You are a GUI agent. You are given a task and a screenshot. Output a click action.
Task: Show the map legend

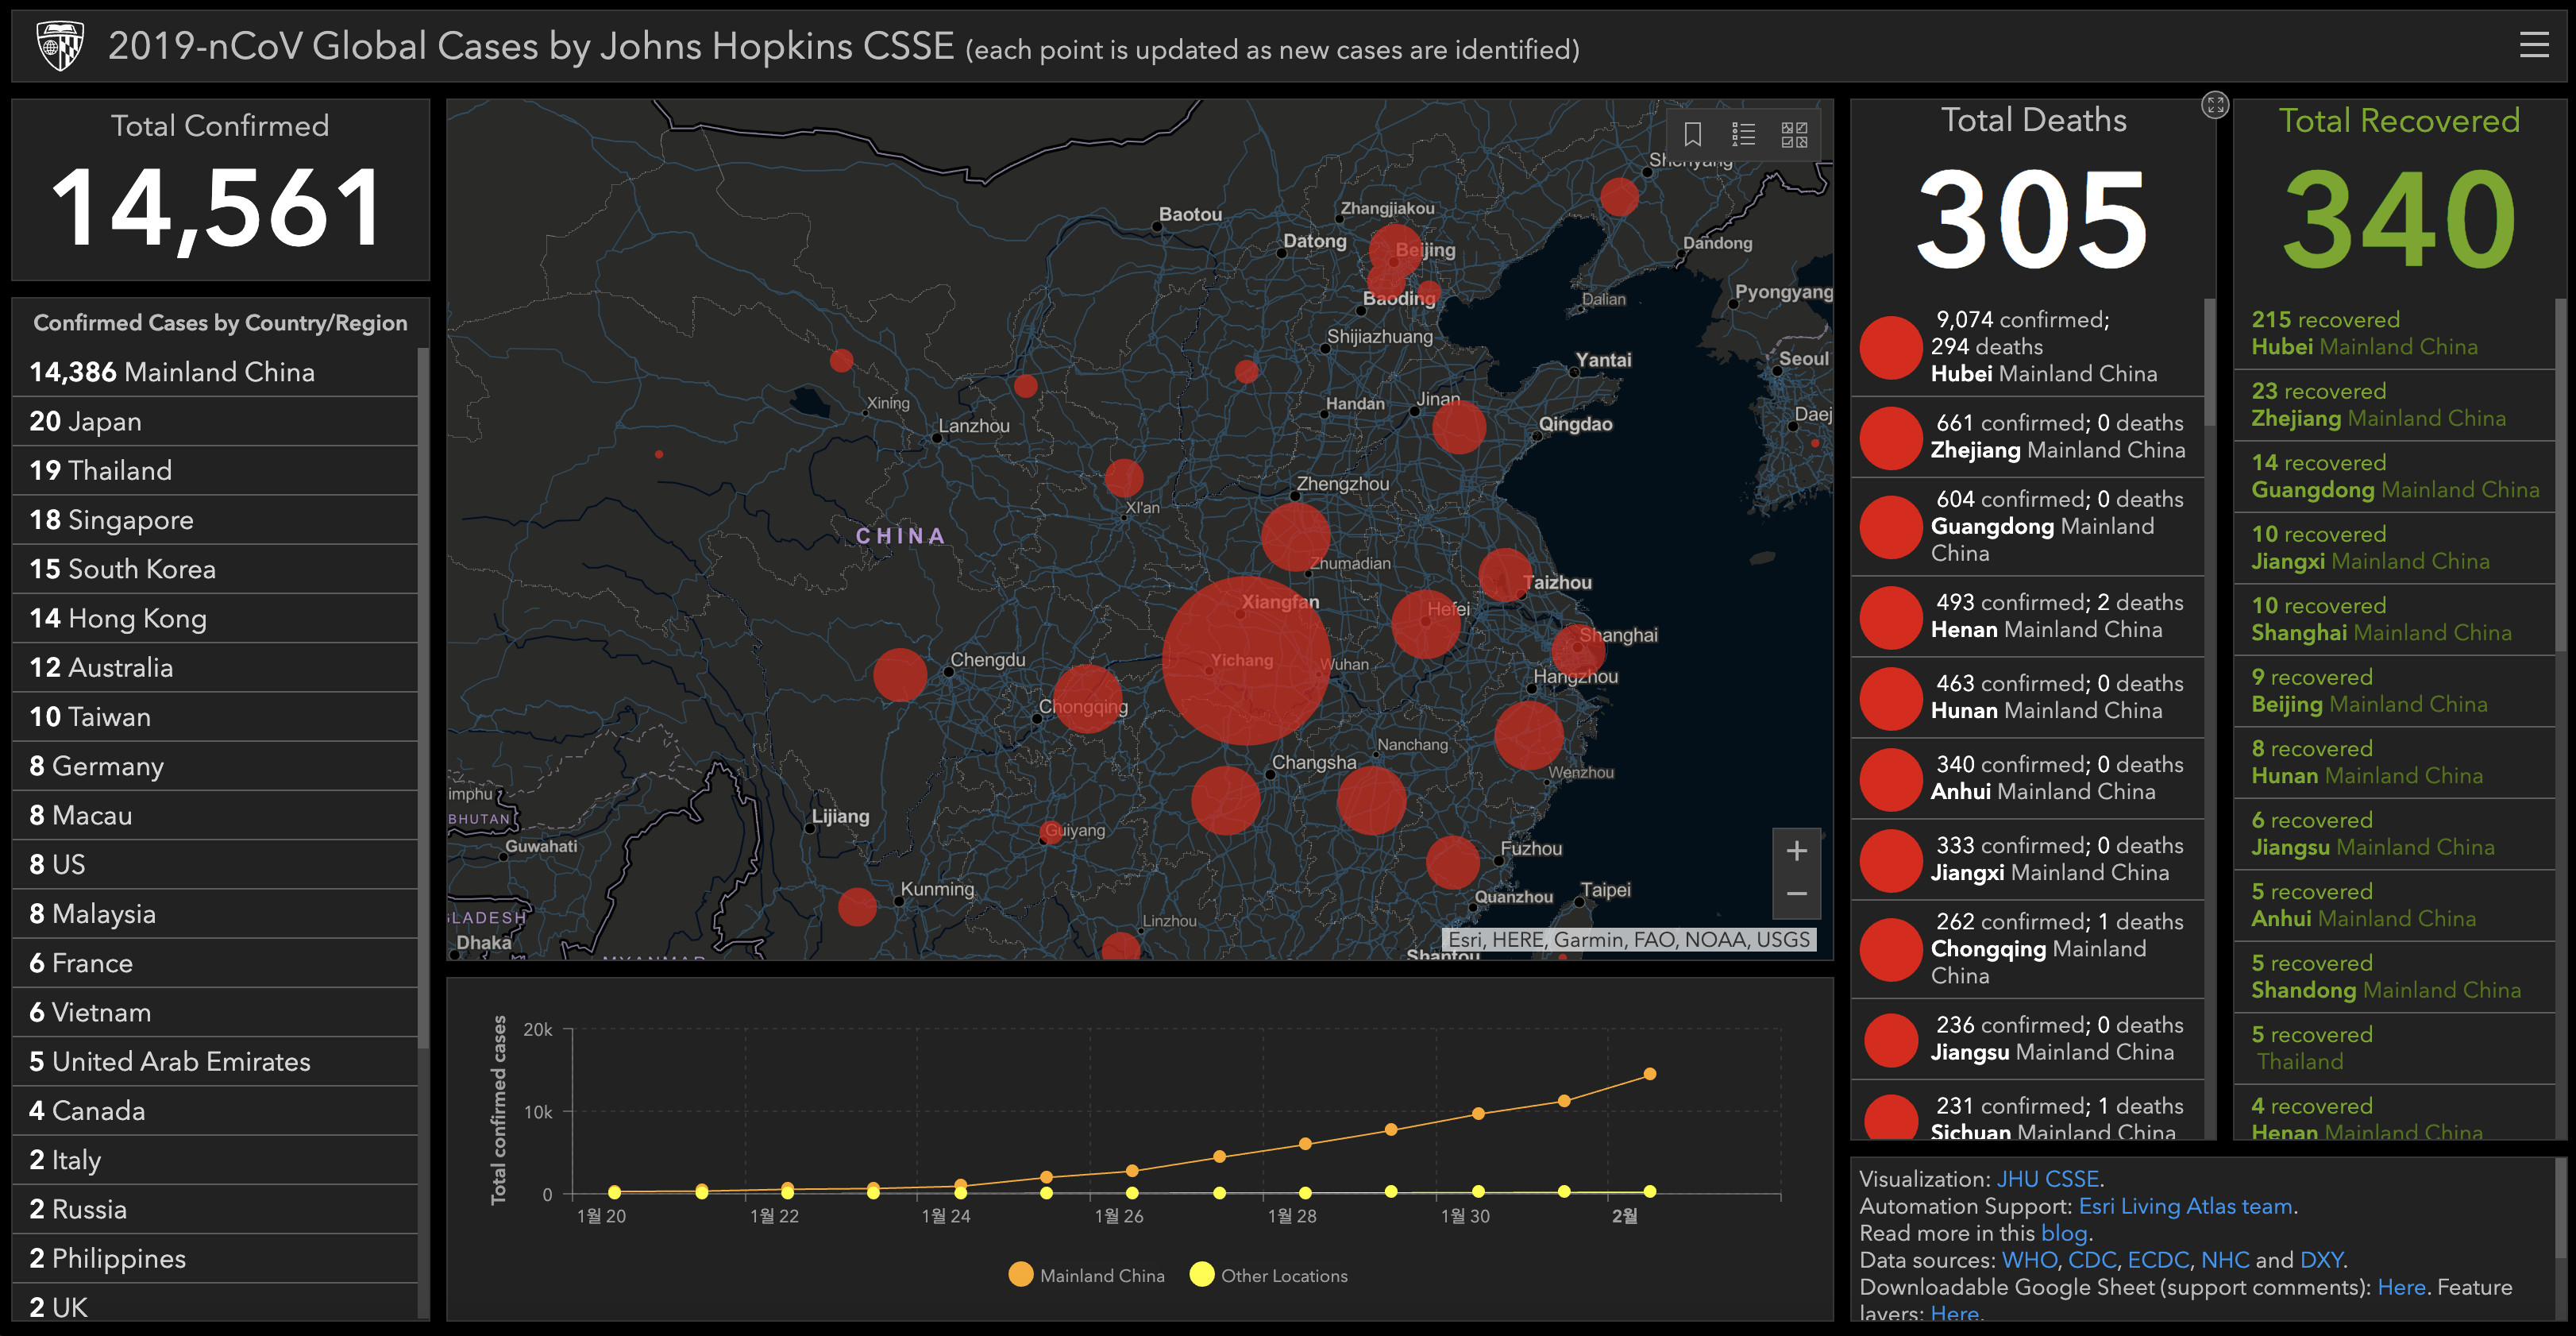(1743, 134)
